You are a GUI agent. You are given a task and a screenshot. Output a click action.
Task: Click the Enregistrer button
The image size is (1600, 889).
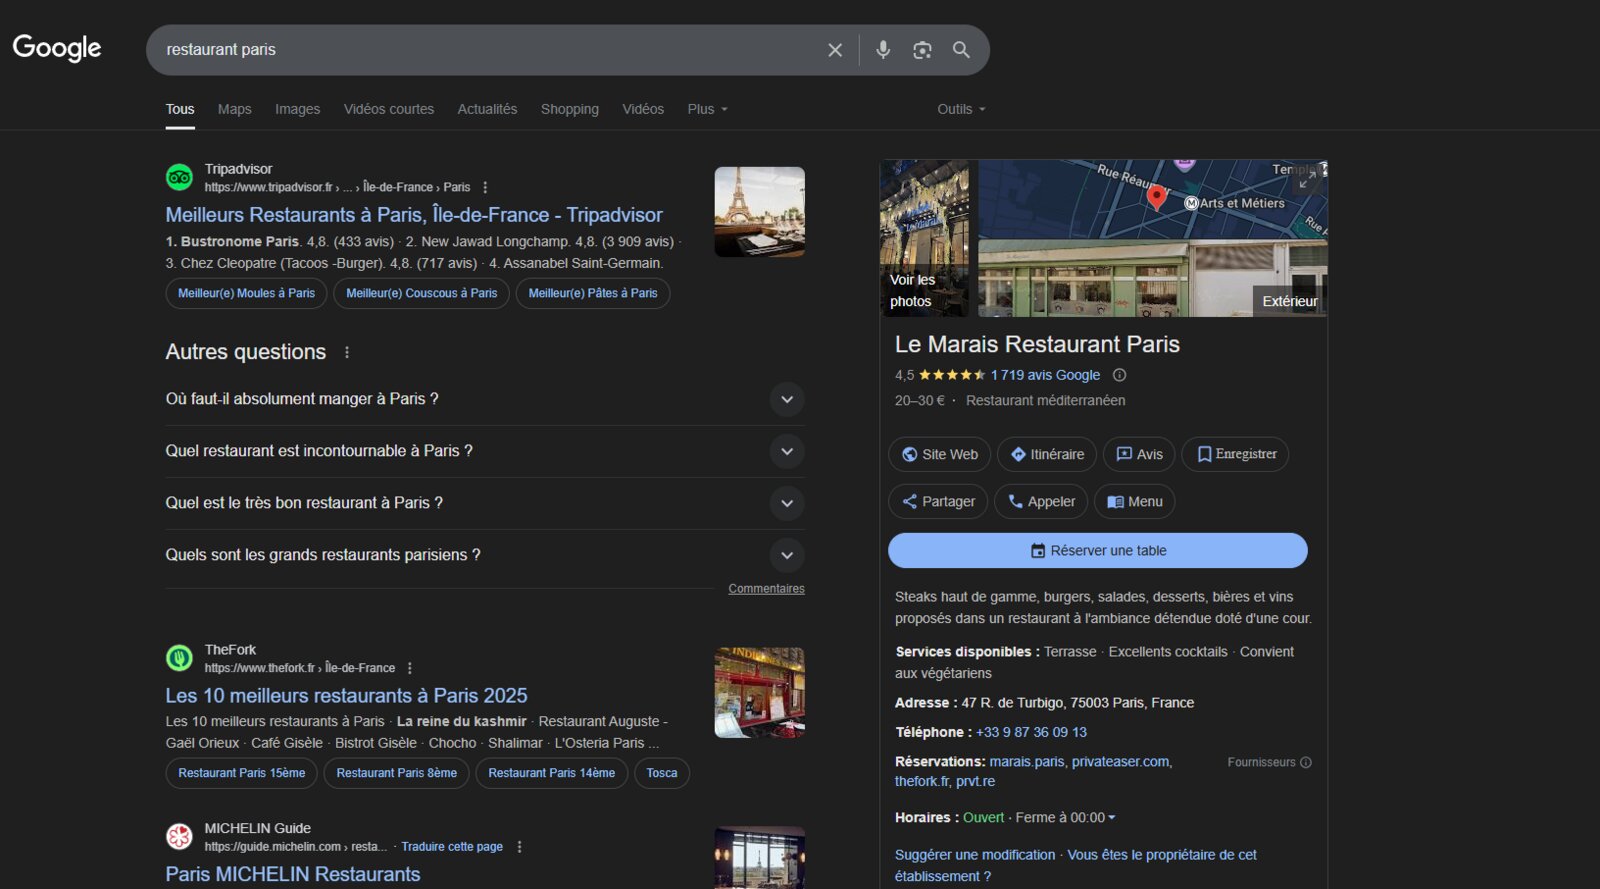[1235, 454]
